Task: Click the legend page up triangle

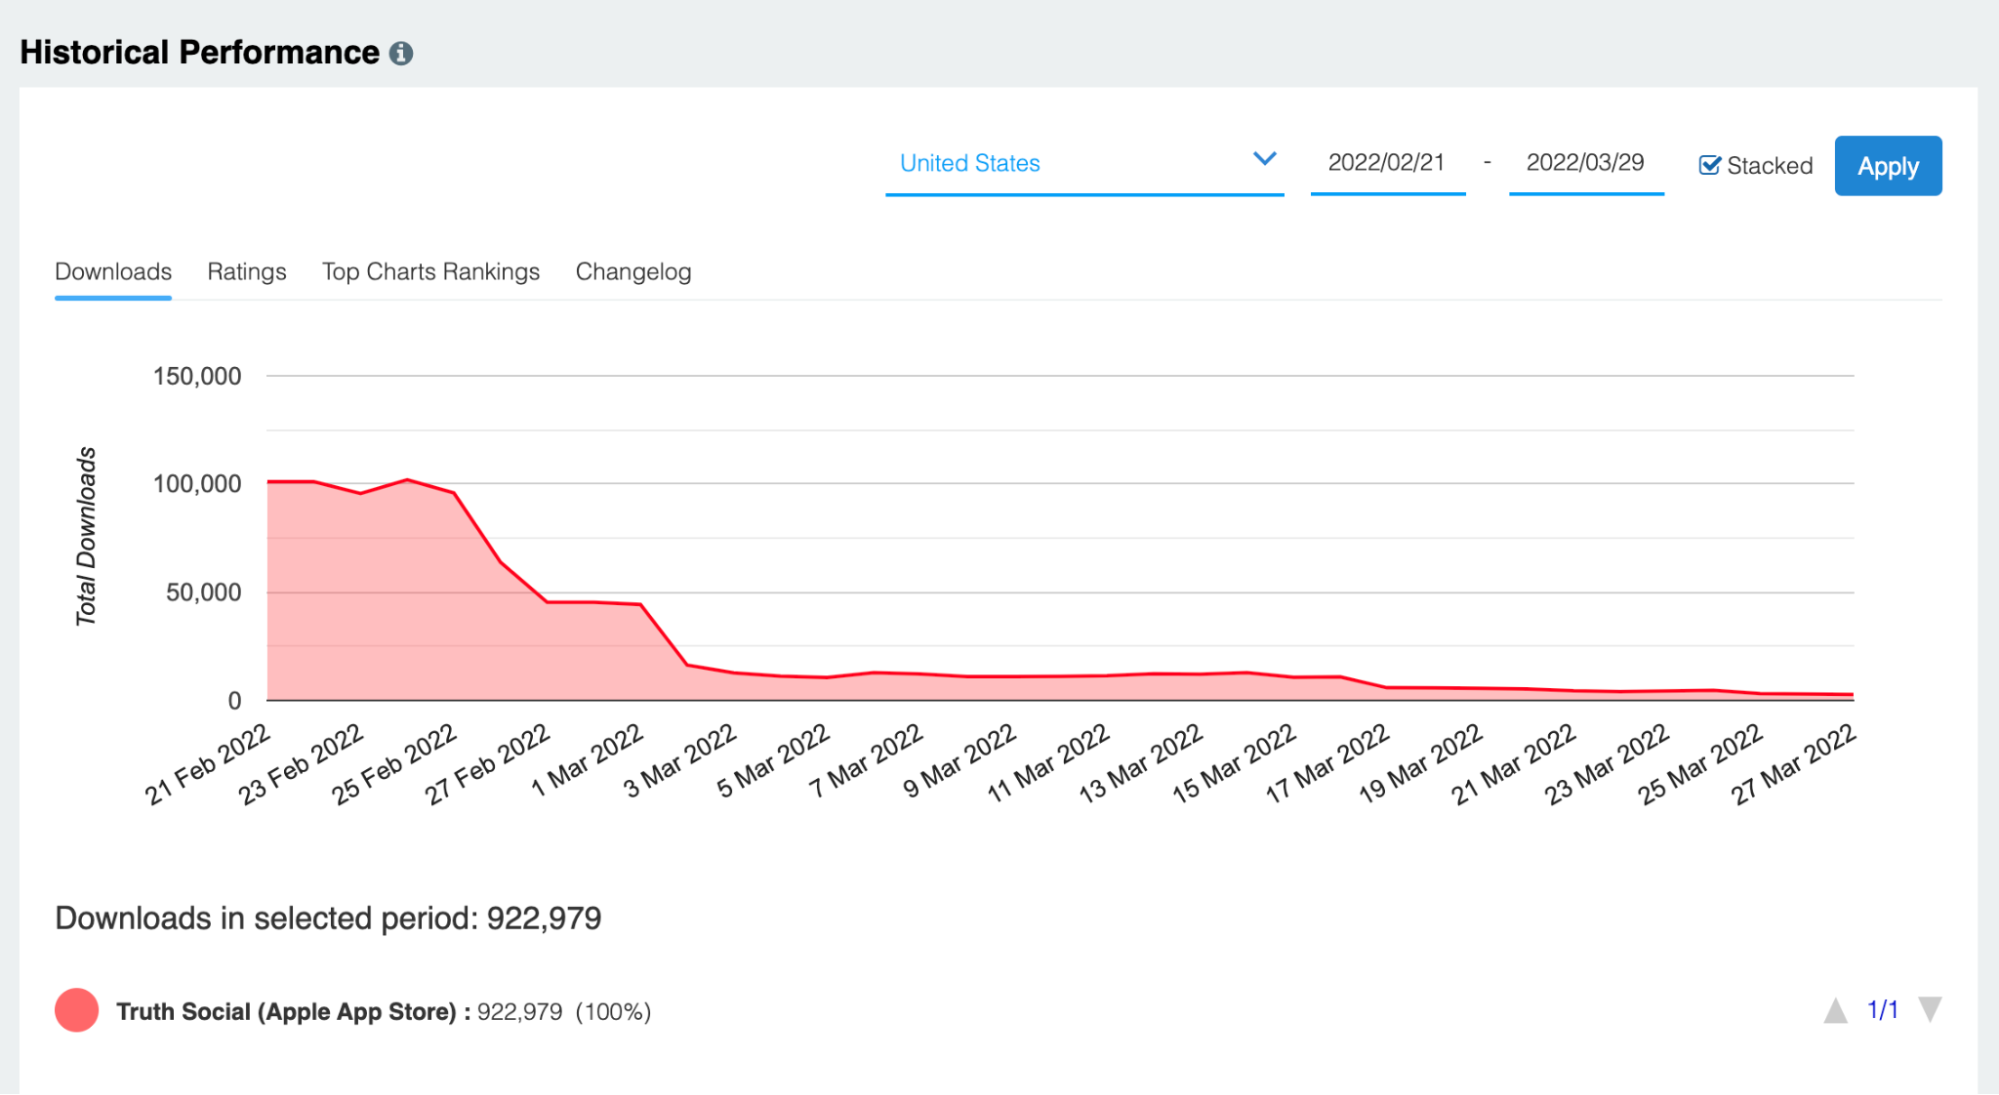Action: point(1835,1011)
